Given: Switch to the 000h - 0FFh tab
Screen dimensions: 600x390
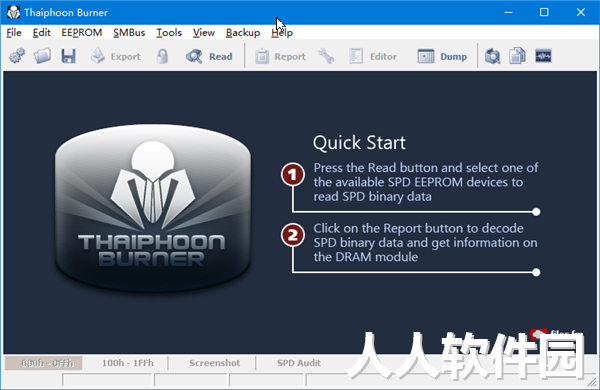Looking at the screenshot, I should (43, 363).
